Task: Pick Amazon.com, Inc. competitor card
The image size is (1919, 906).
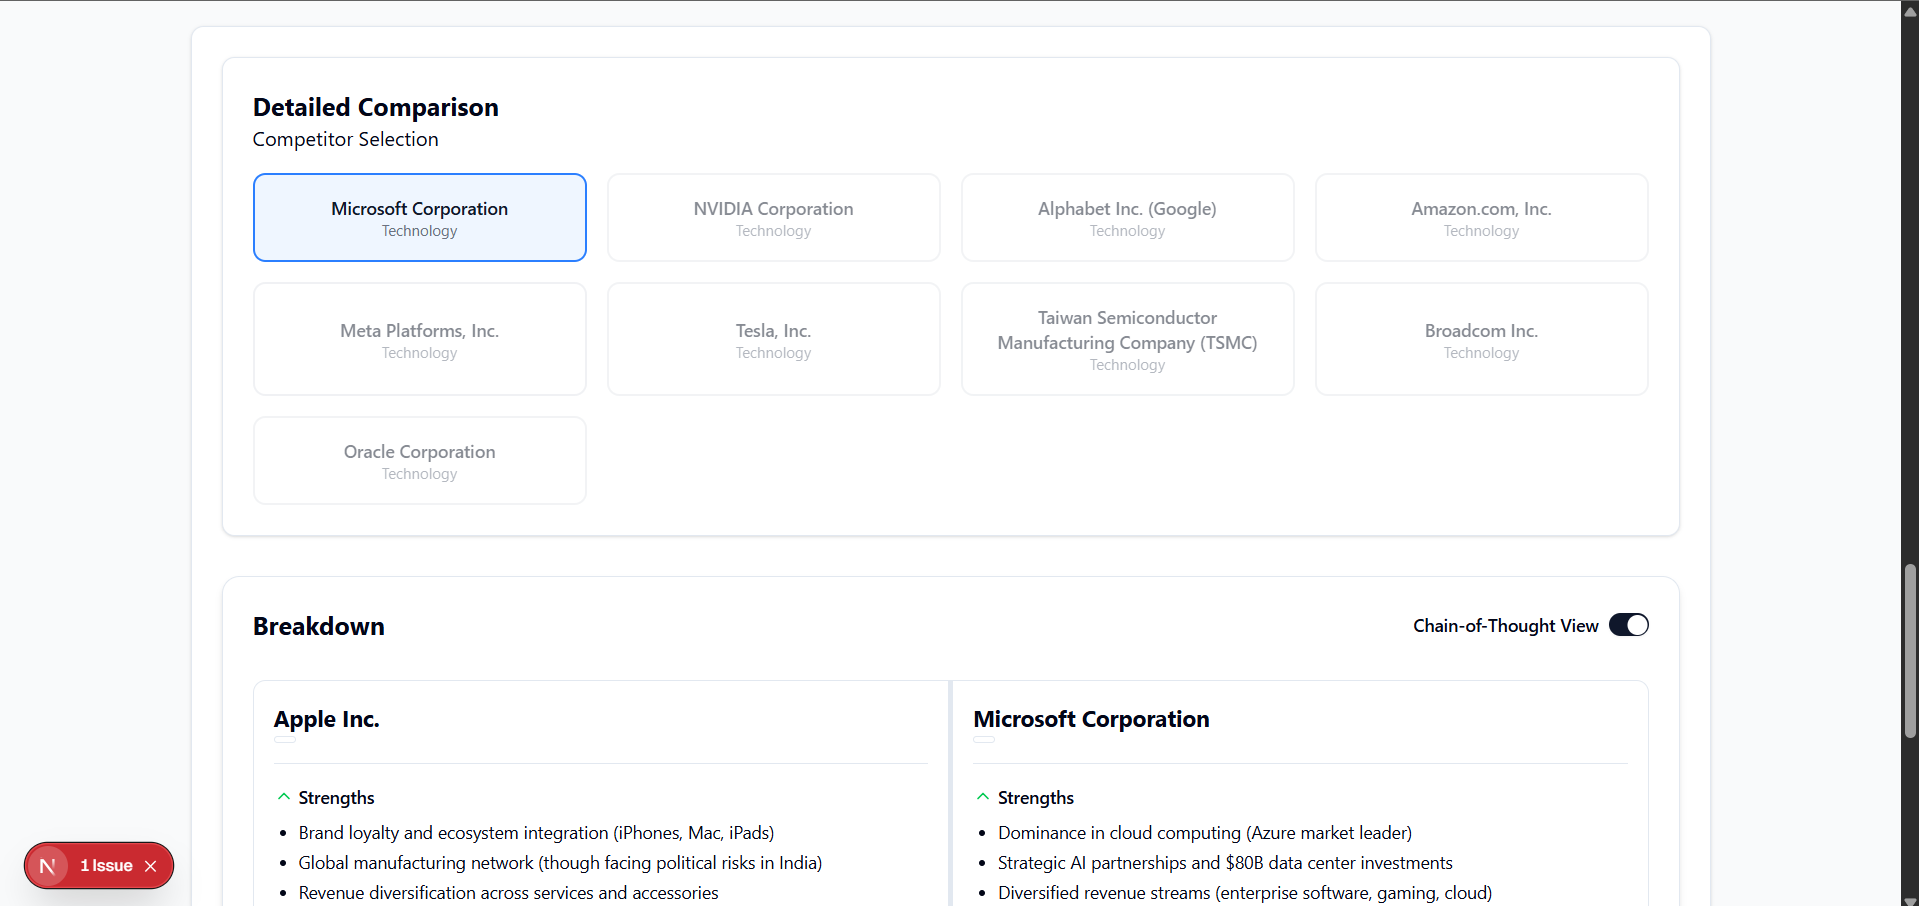Action: point(1481,218)
